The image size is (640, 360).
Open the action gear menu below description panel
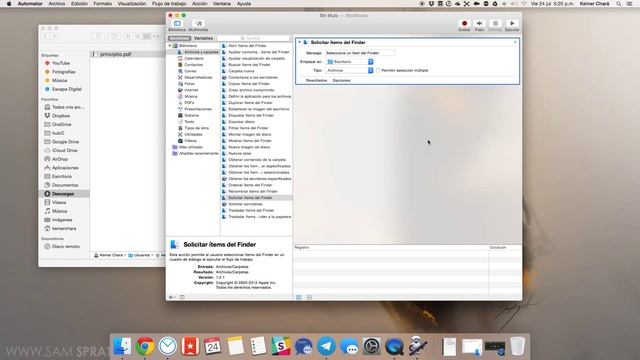[172, 297]
